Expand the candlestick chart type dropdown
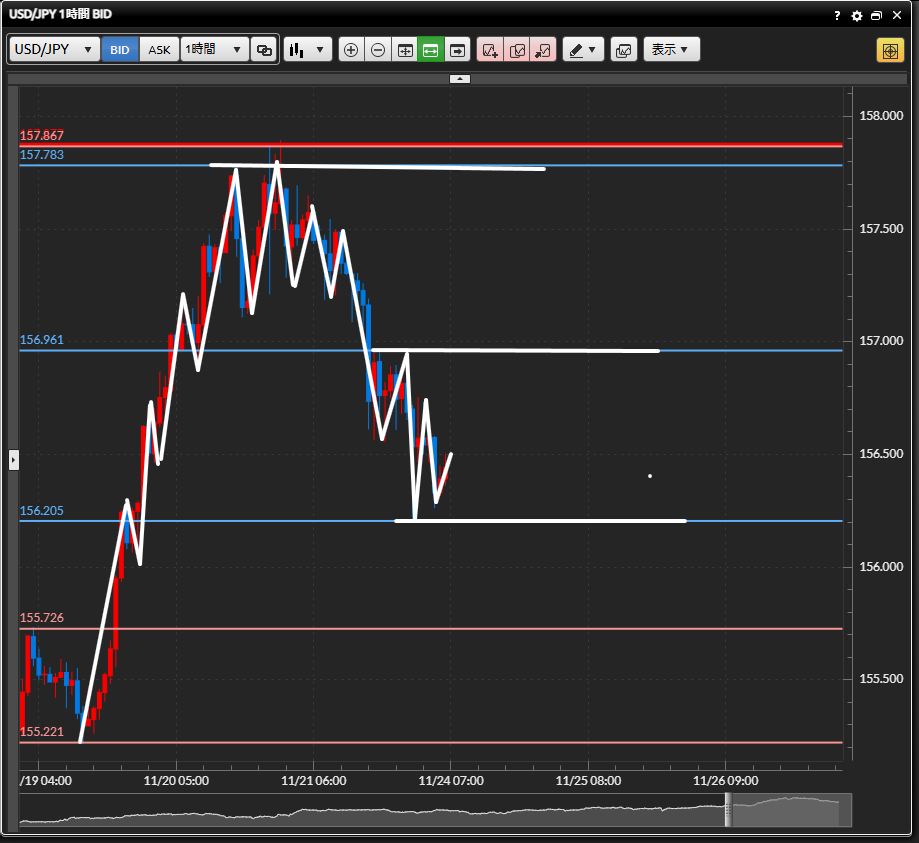This screenshot has height=843, width=919. click(307, 50)
